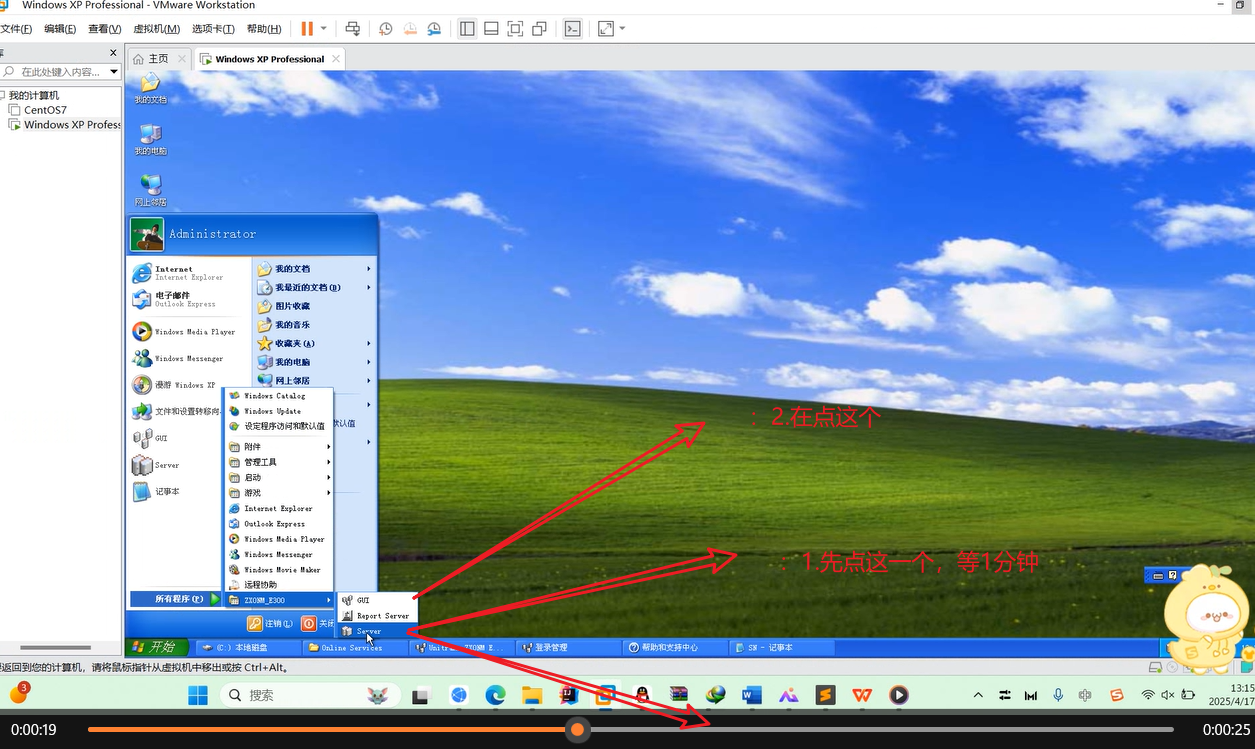Click 帮助和支持中心 taskbar button in XP
This screenshot has width=1255, height=749.
[x=676, y=647]
